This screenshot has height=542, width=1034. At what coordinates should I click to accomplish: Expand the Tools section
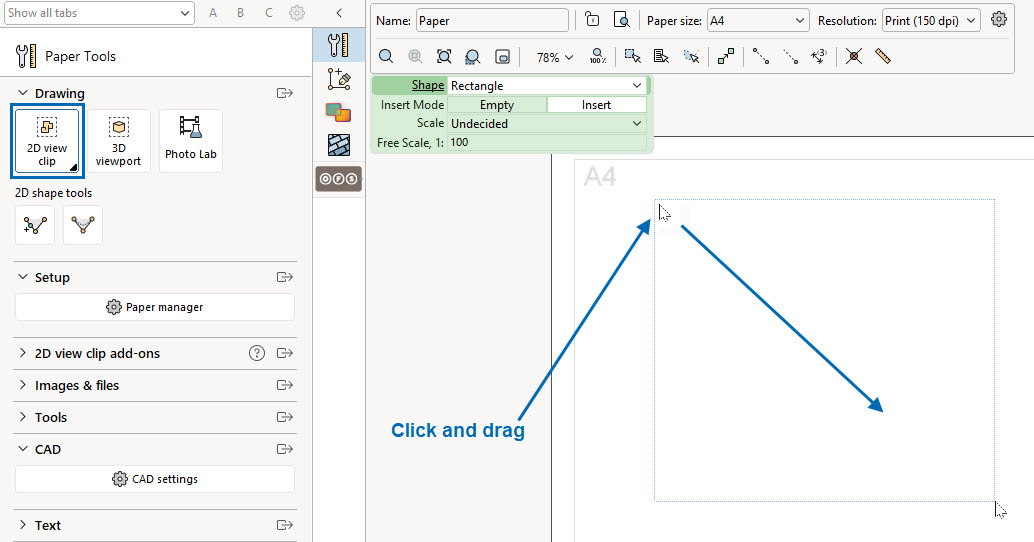tap(22, 417)
